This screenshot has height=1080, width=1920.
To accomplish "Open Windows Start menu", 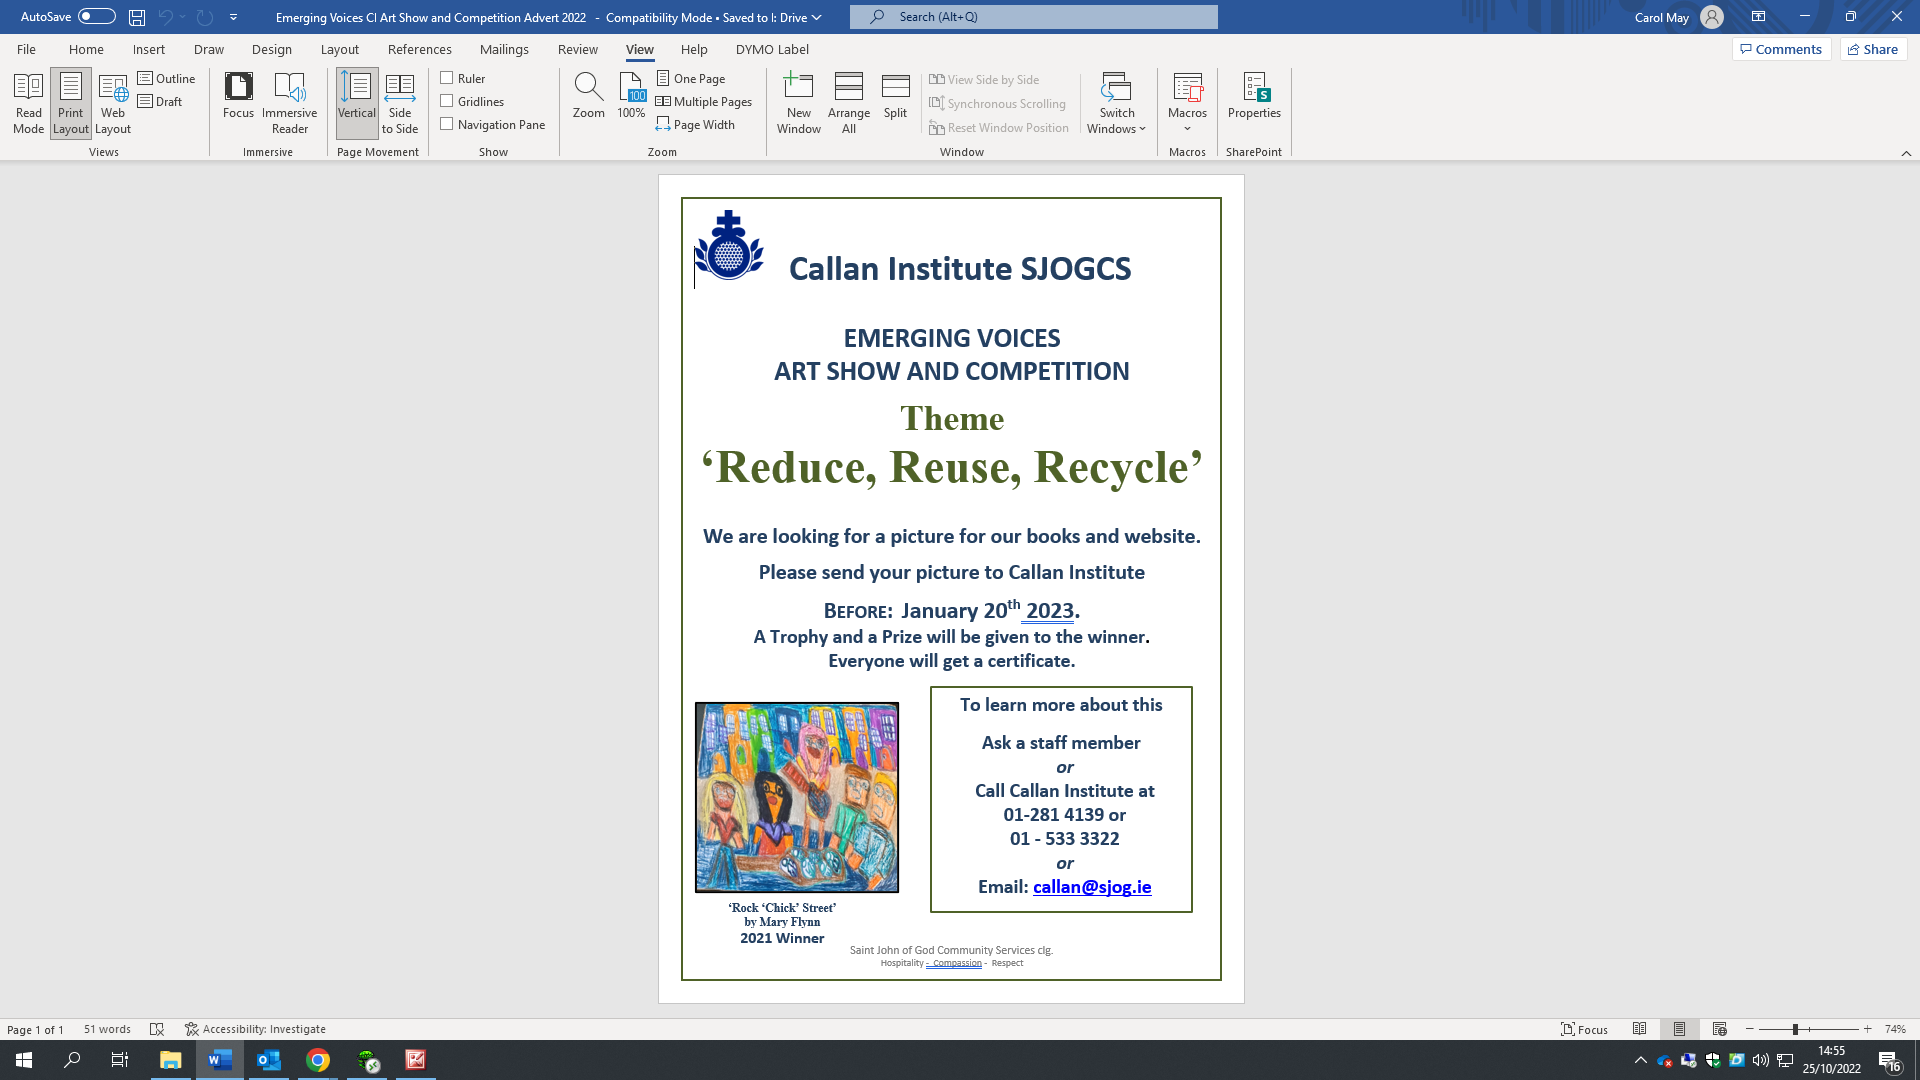I will 24,1060.
